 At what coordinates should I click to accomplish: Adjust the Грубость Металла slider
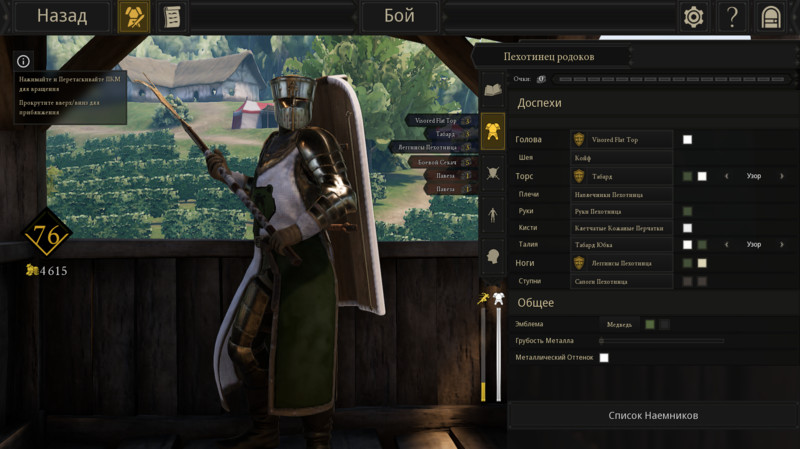coord(662,341)
